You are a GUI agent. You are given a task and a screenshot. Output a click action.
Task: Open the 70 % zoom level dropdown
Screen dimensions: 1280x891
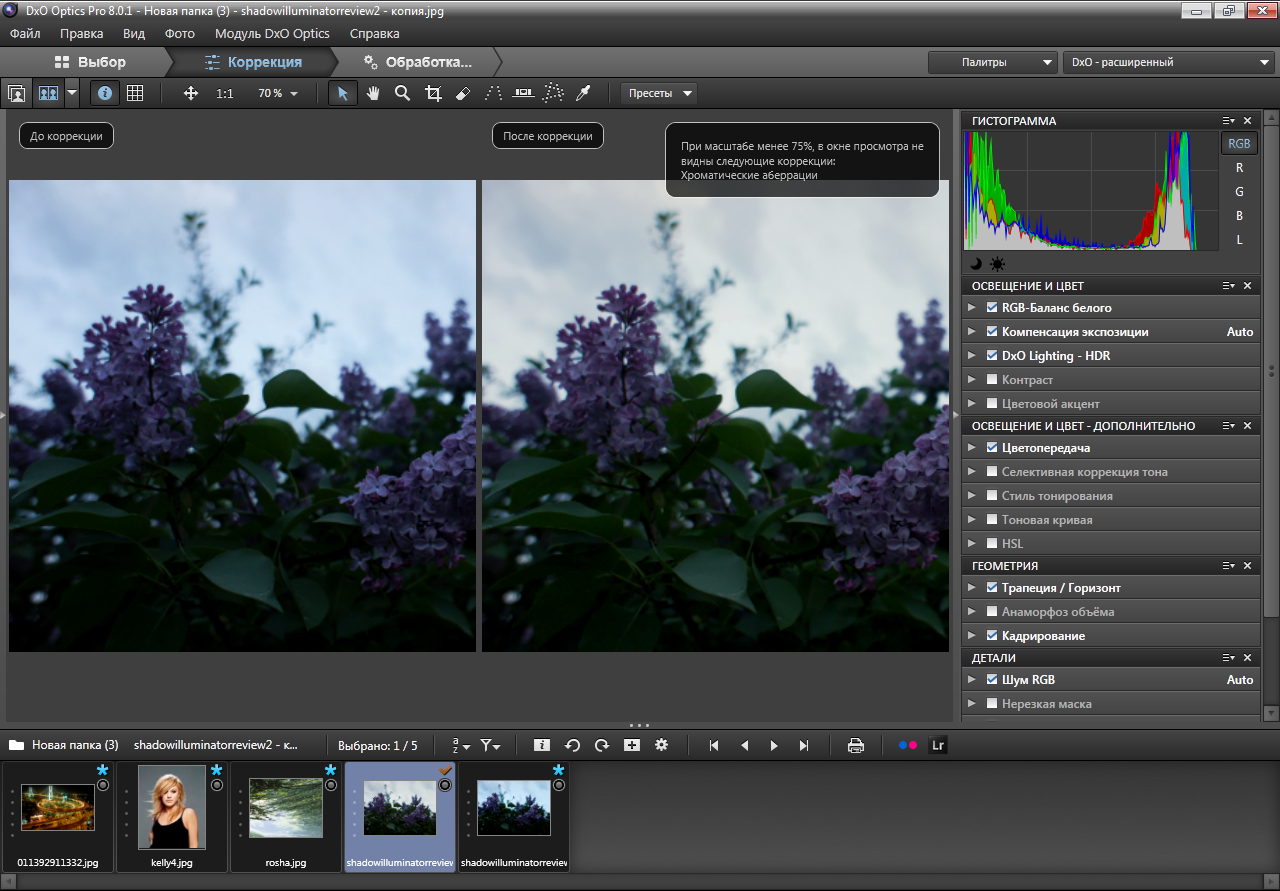277,93
